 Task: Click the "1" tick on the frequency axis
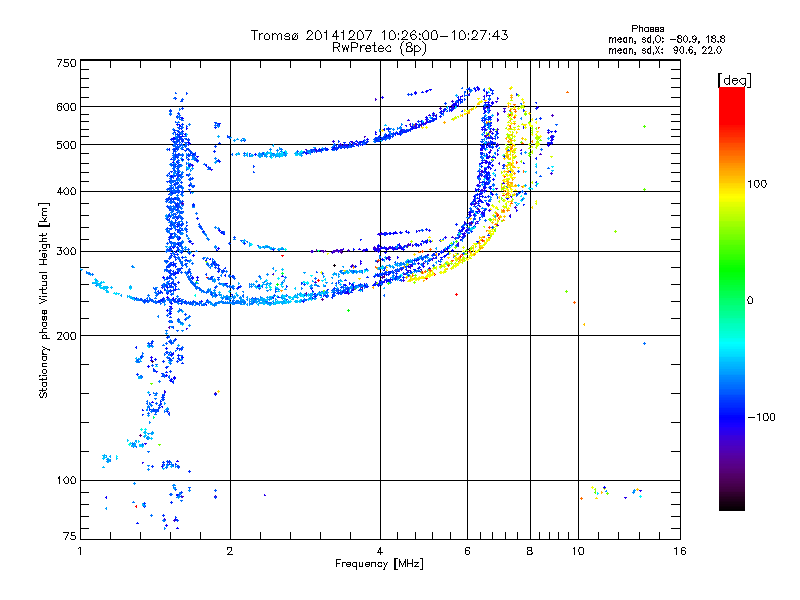[80, 551]
